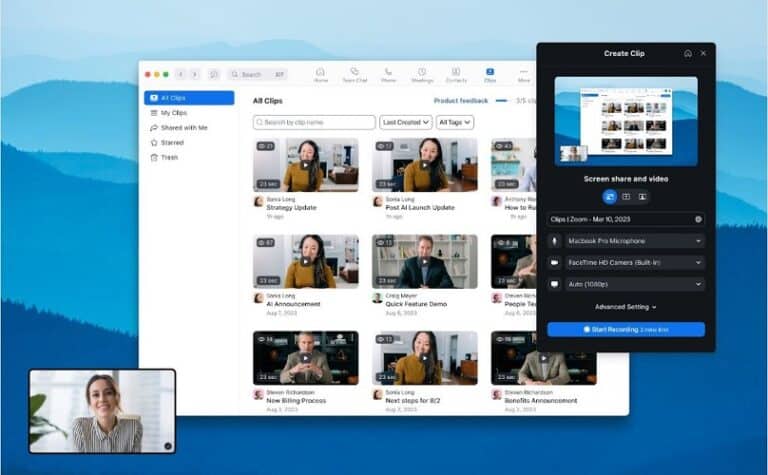Screen dimensions: 768x475
Task: Open the Quick Feature Demo title
Action: click(x=416, y=304)
